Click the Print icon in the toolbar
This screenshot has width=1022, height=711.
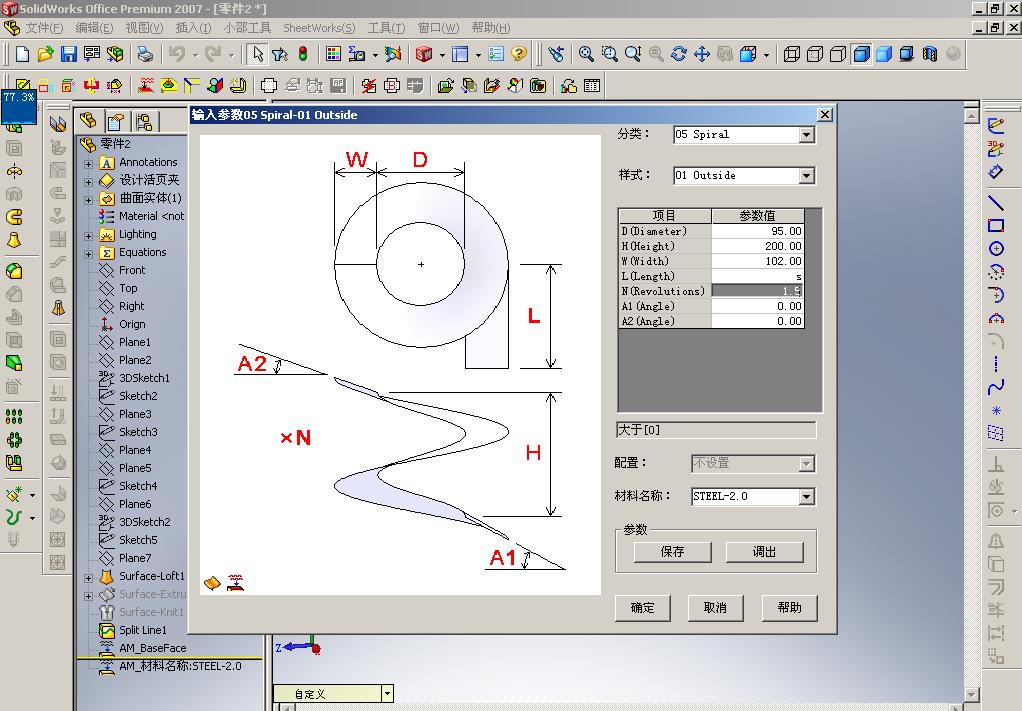(x=145, y=54)
